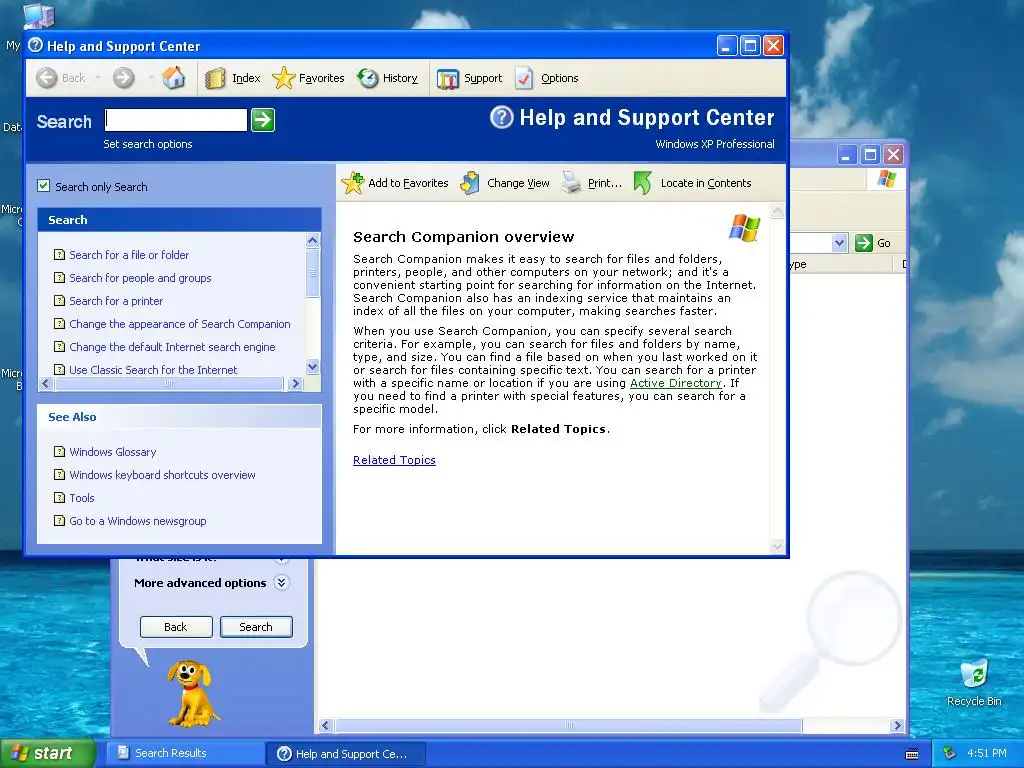Click Locate in Contents green arrow icon
The height and width of the screenshot is (768, 1024).
(643, 183)
